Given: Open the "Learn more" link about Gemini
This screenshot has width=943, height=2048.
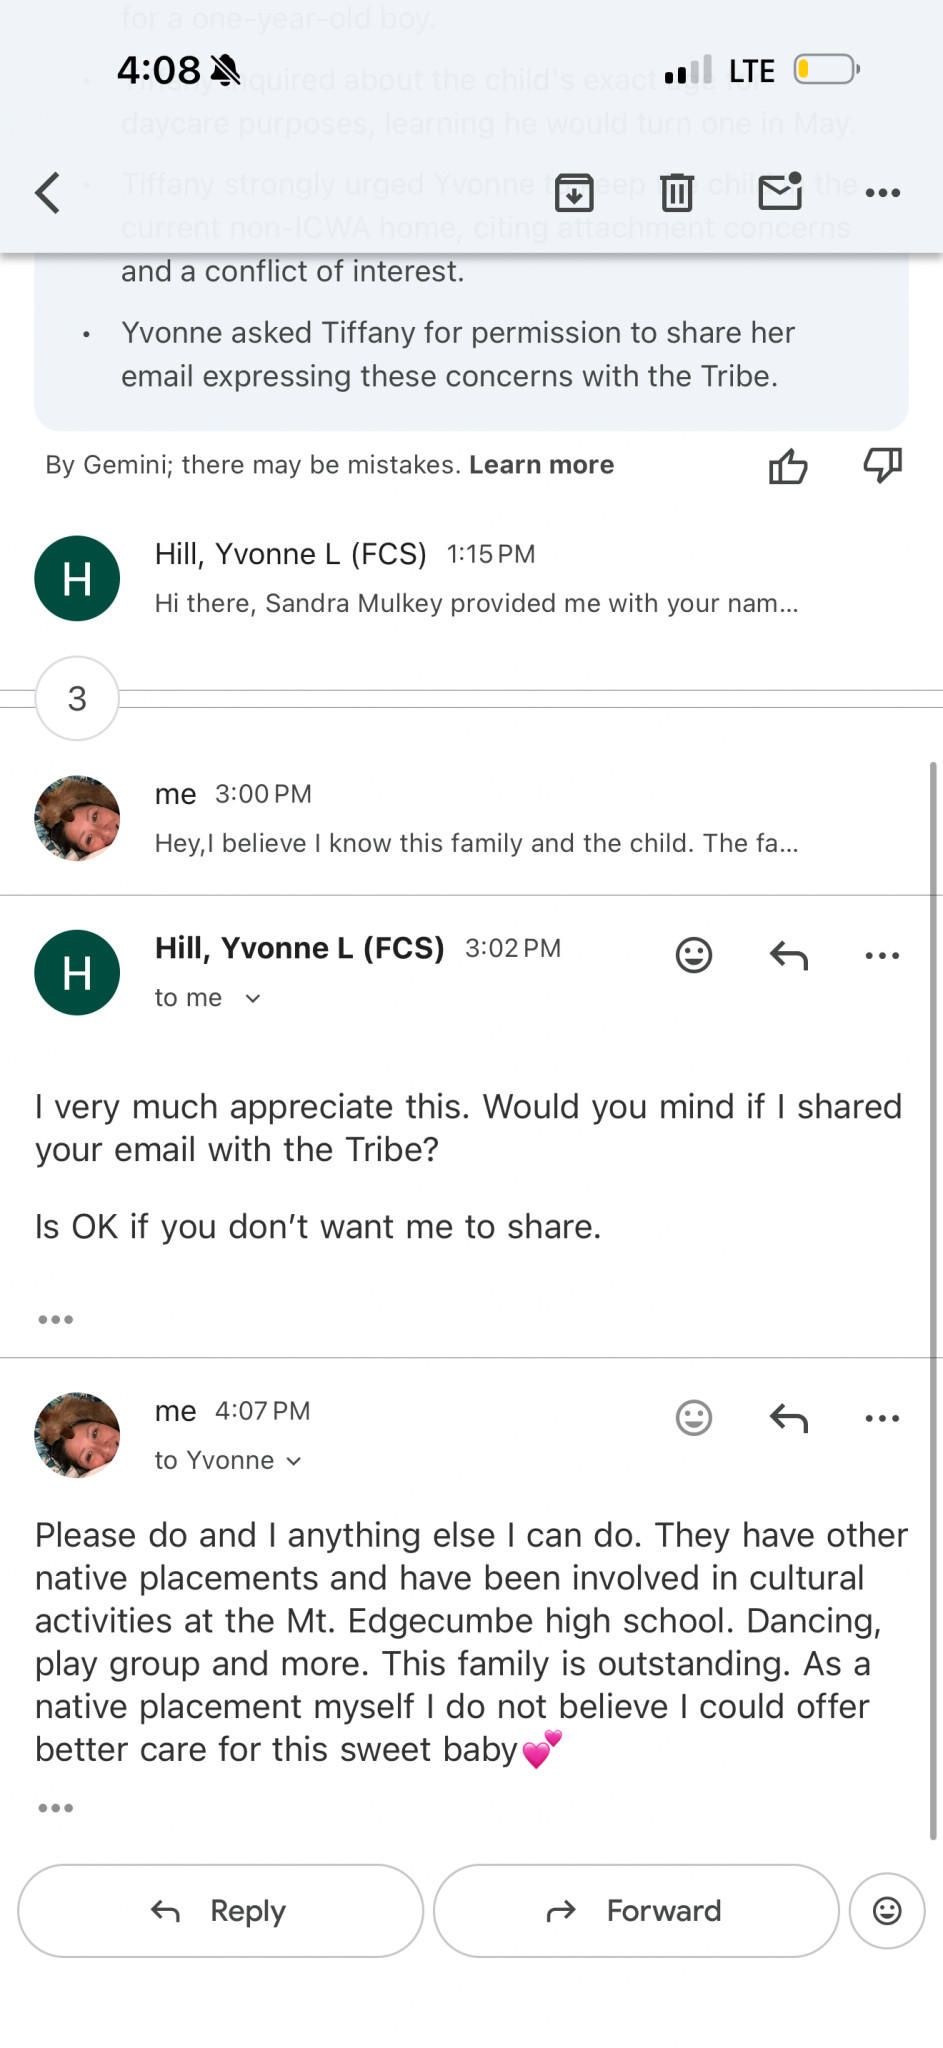Looking at the screenshot, I should tap(541, 465).
